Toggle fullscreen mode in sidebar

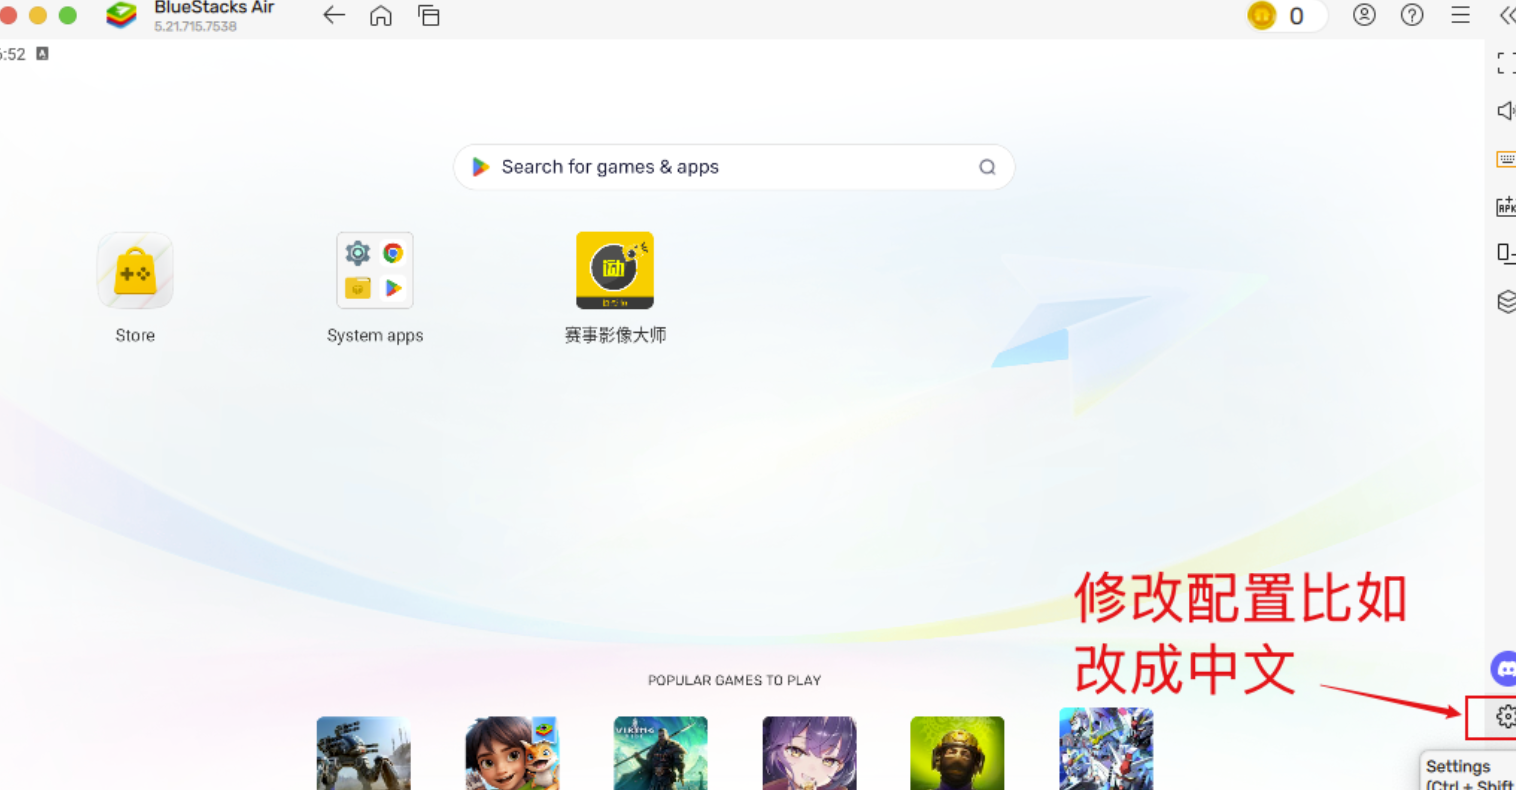click(1506, 63)
